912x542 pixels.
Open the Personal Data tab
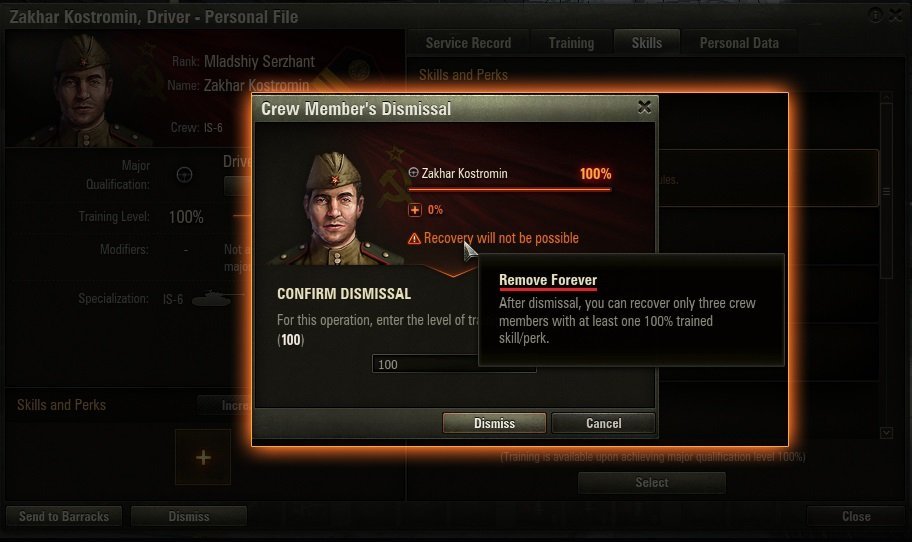click(739, 43)
